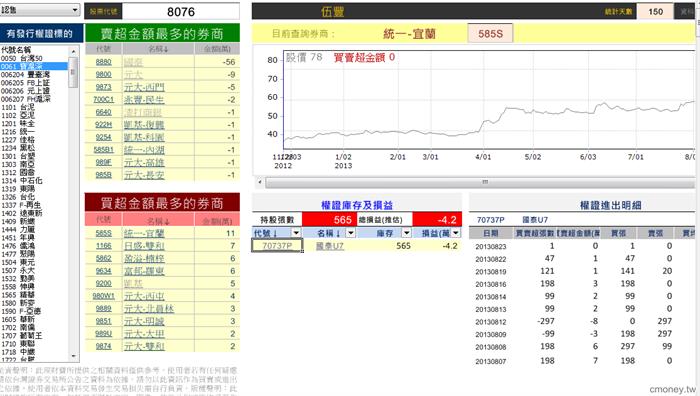The image size is (700, 396).
Task: Sort sell-side brokers by 名稱 header
Action: point(158,49)
